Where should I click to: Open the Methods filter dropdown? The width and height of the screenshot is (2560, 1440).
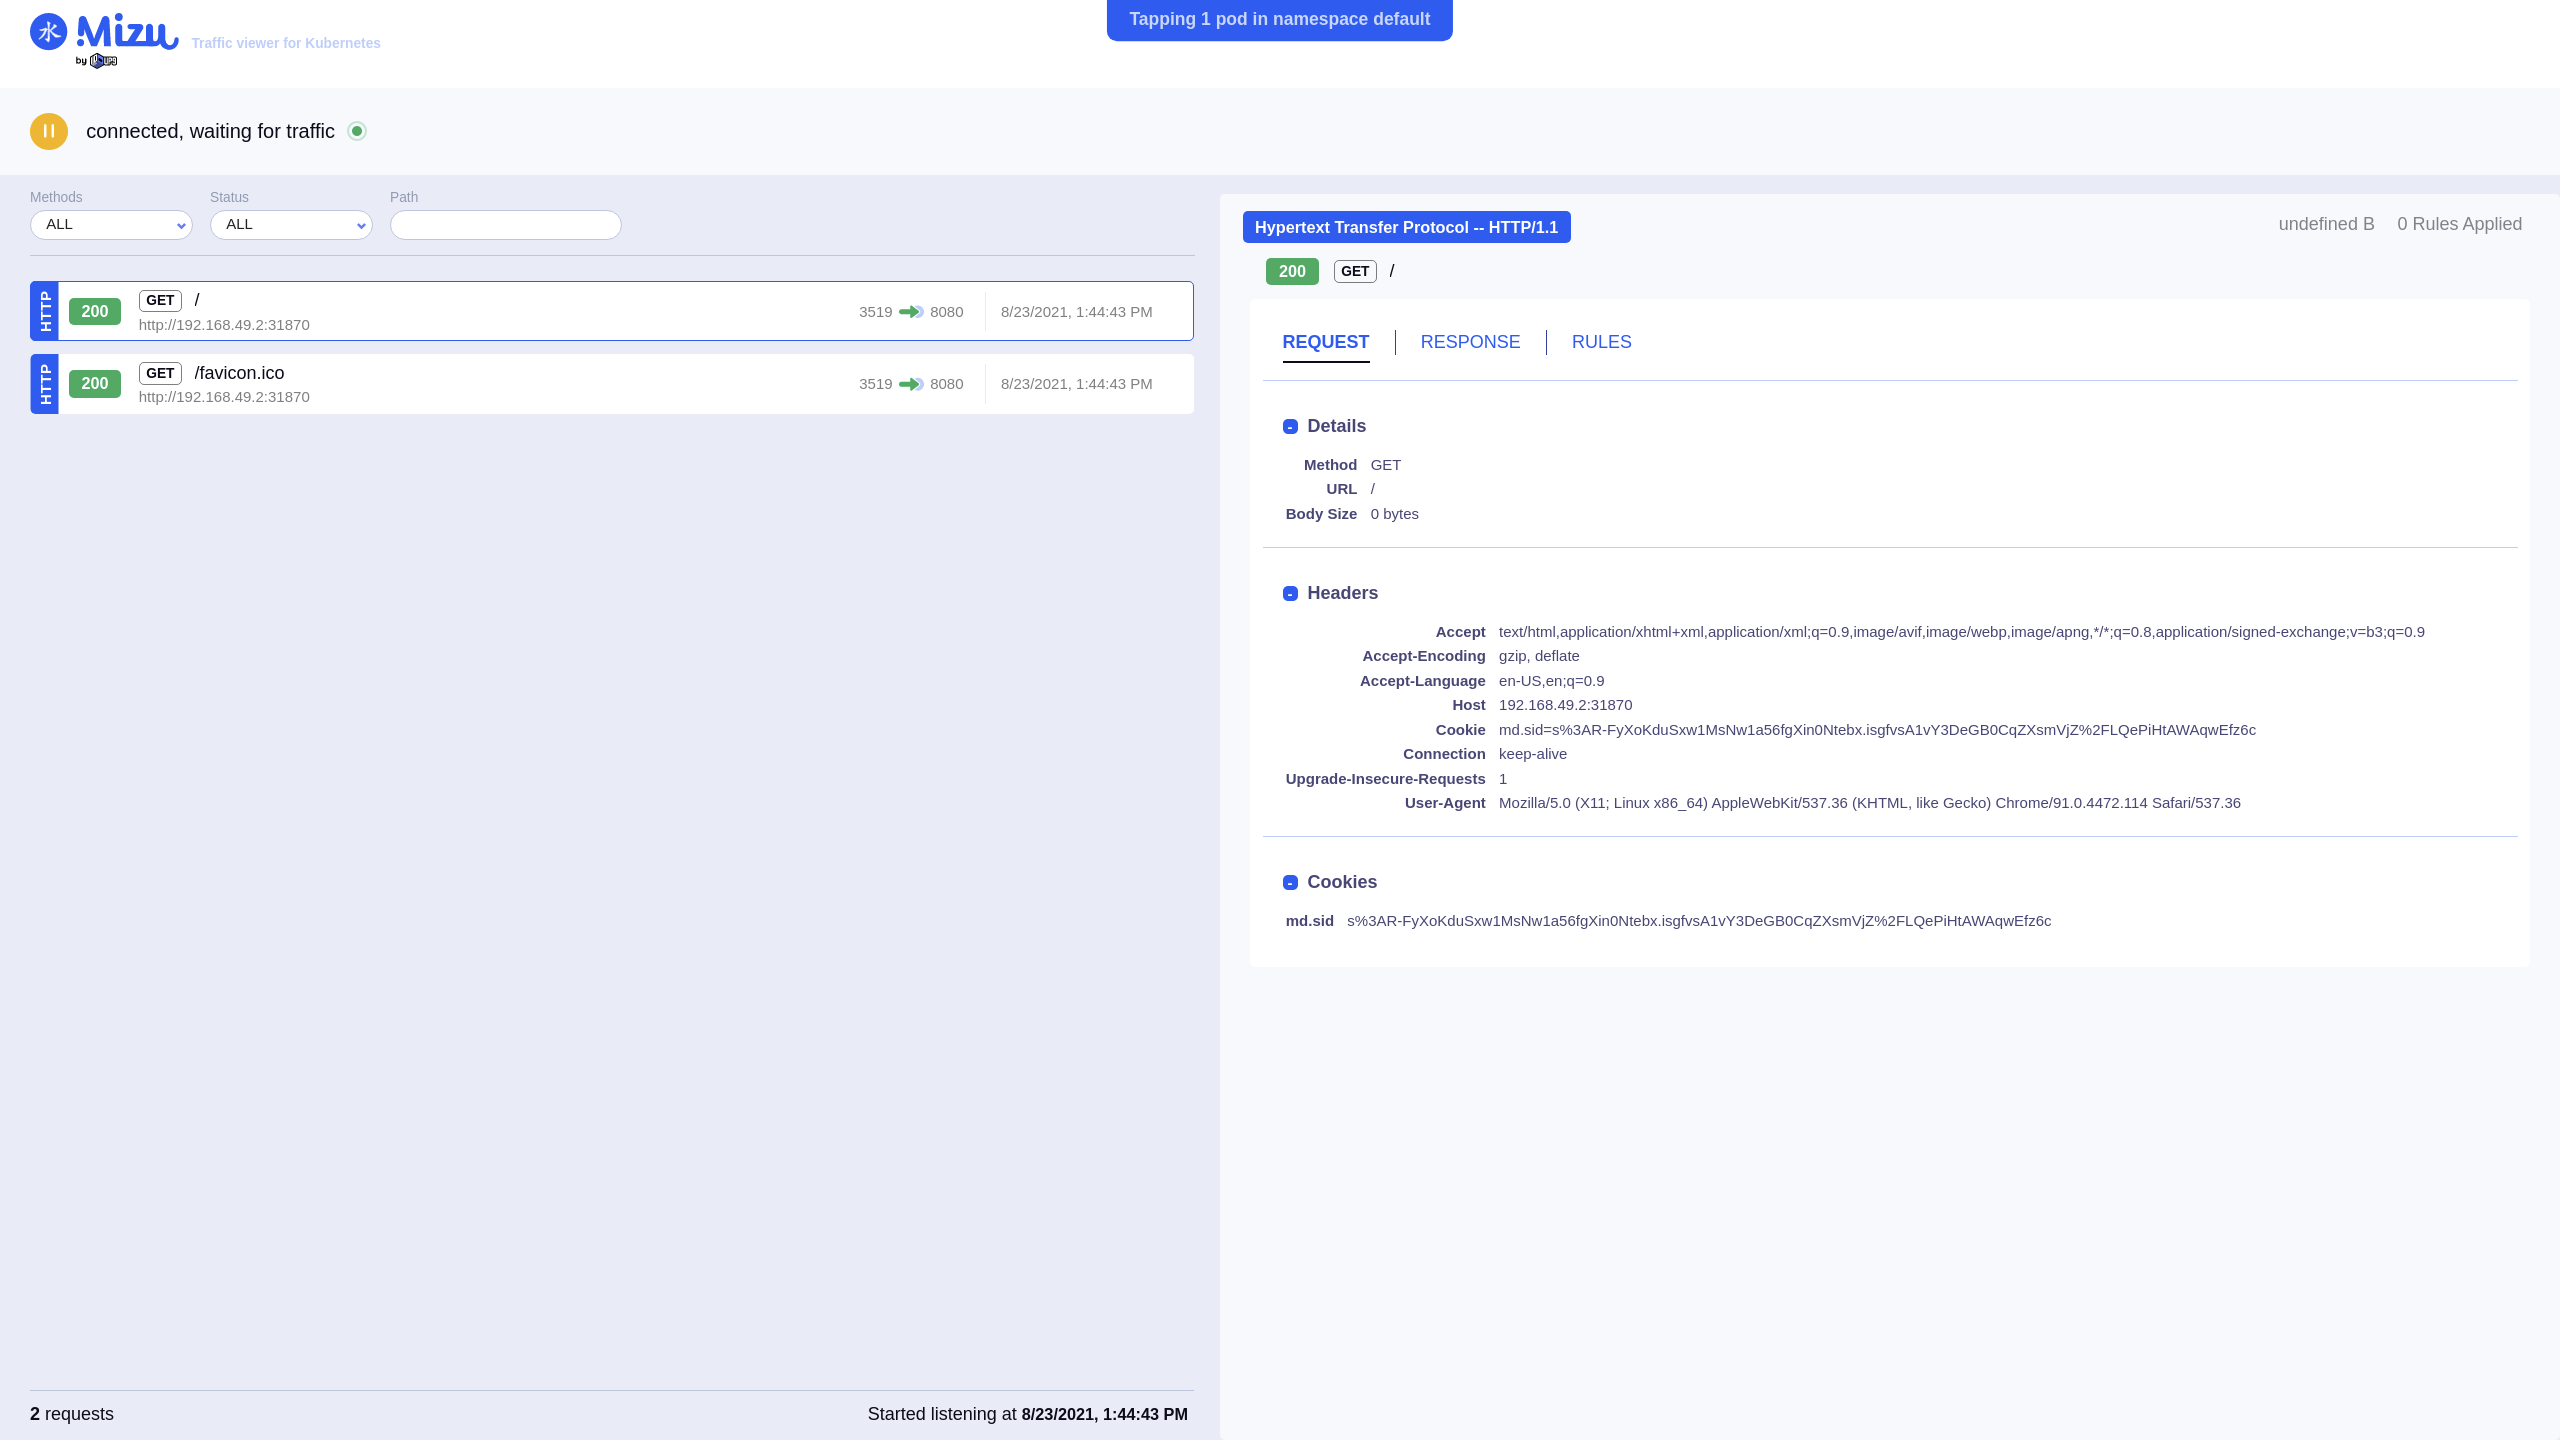click(111, 225)
